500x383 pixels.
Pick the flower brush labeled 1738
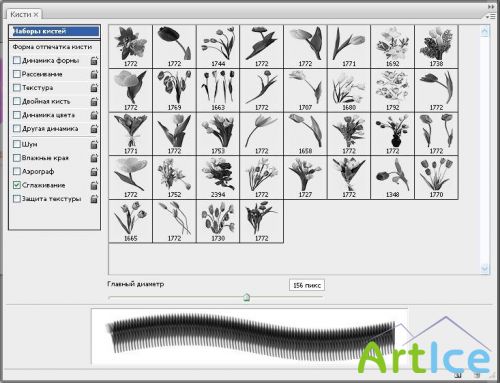[436, 46]
